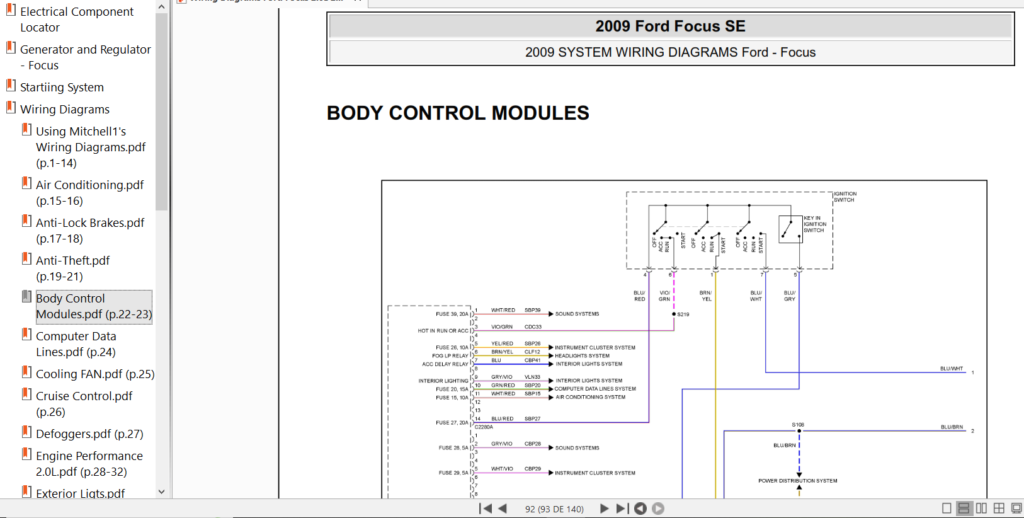Click bookmarks panel scroll up arrow

162,6
